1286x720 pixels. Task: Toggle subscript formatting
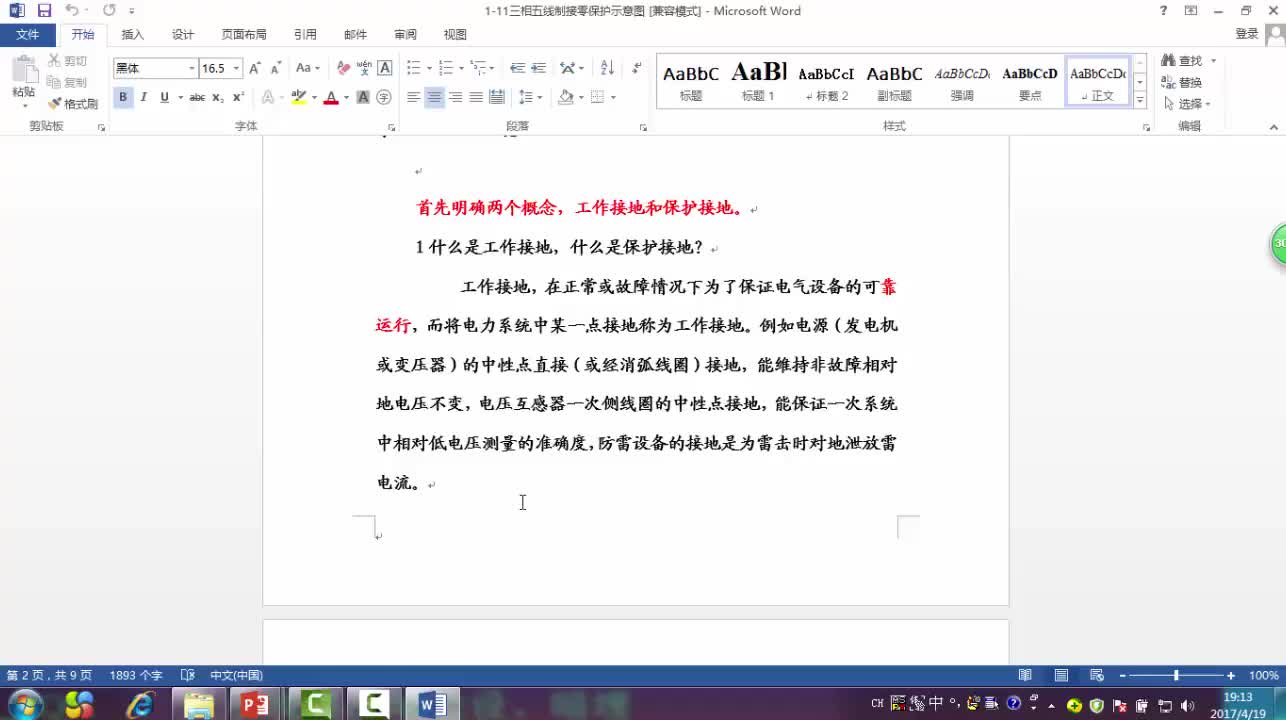tap(218, 97)
